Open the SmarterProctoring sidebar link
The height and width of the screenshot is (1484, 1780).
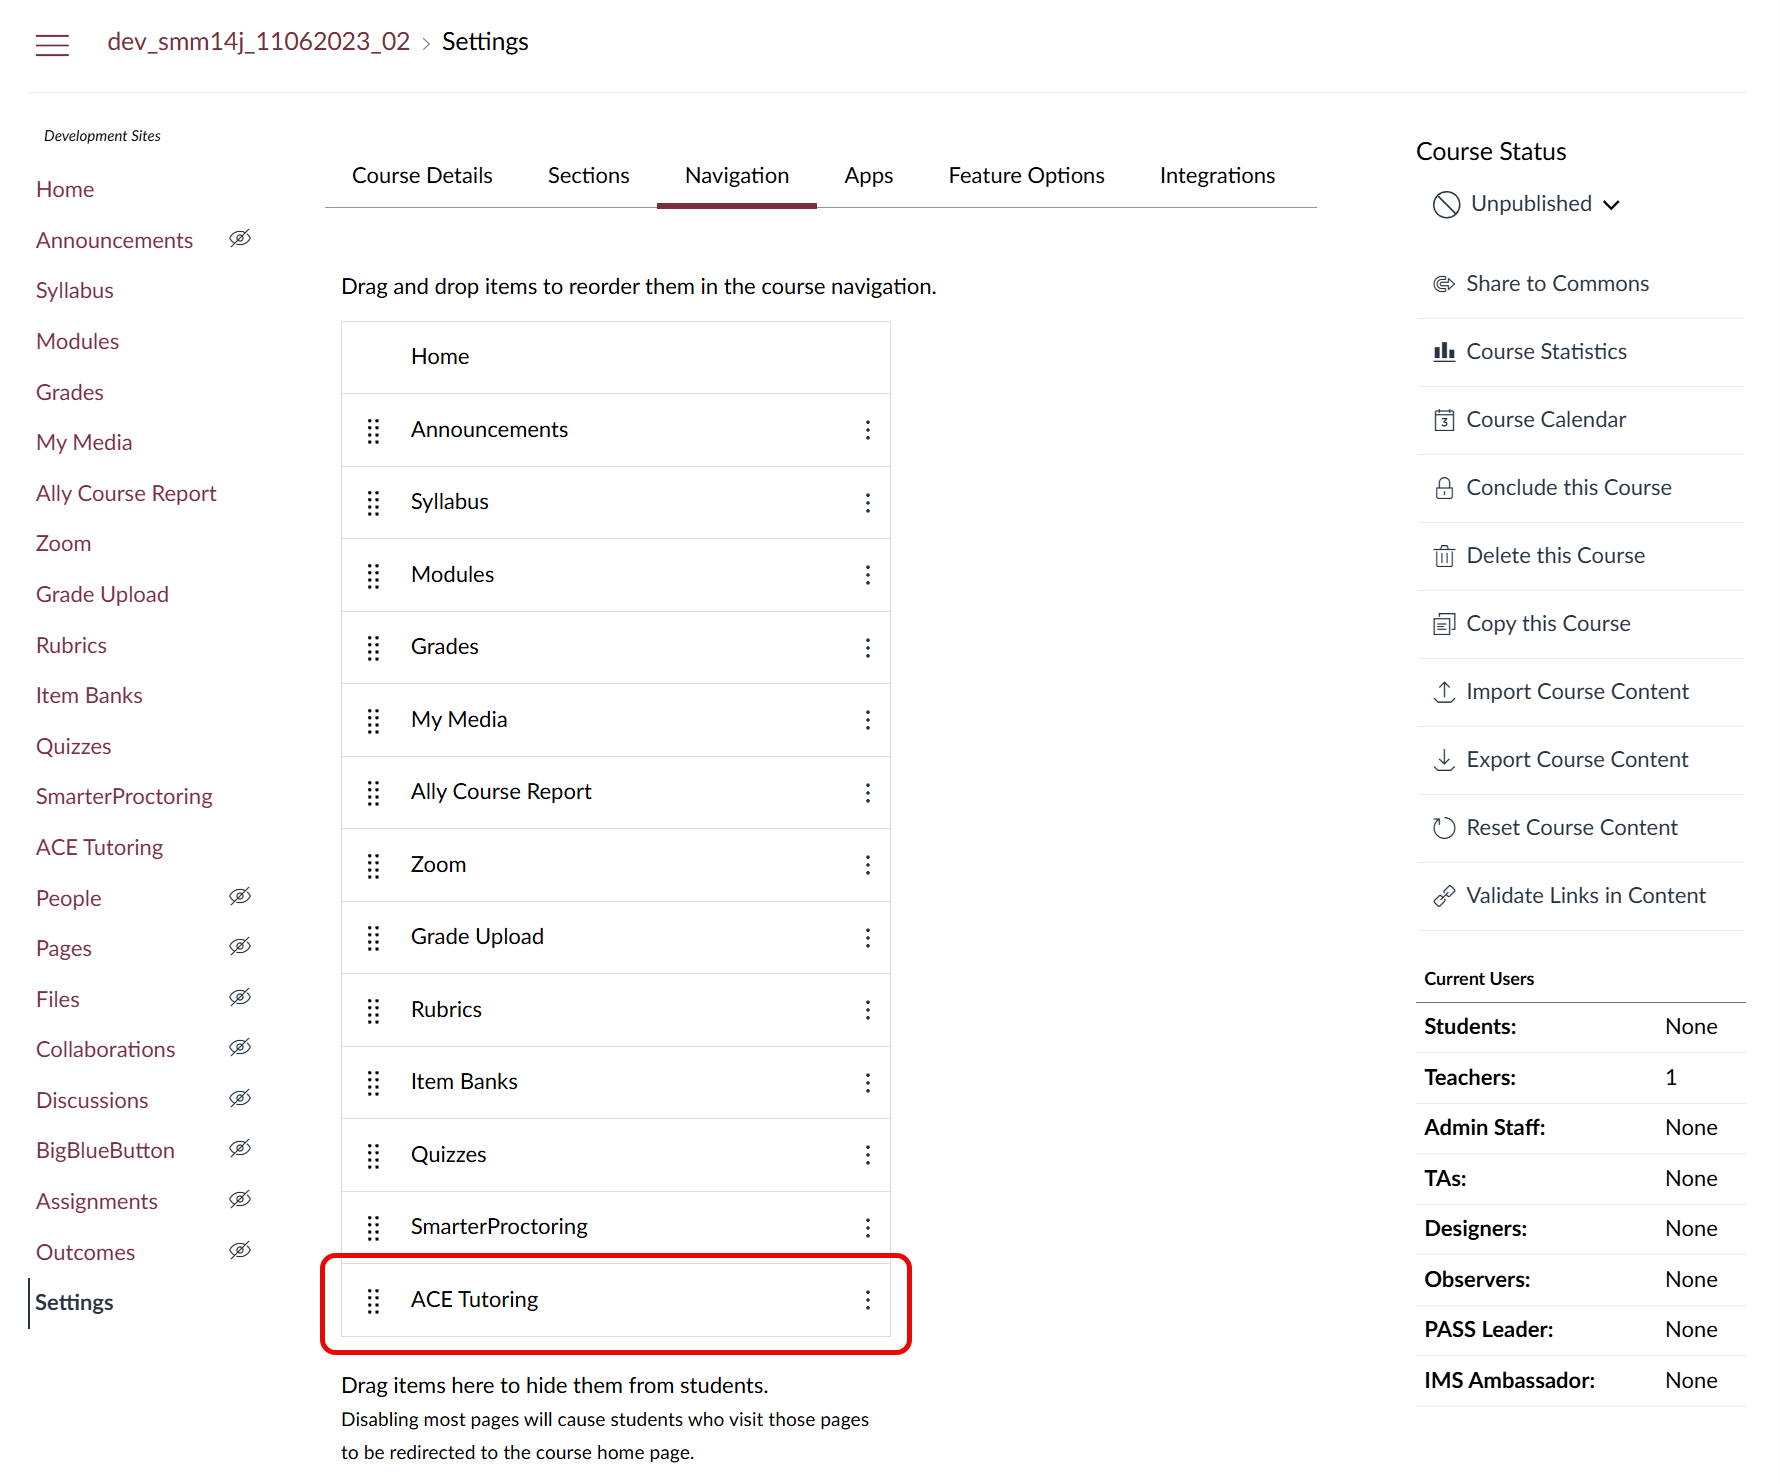click(x=124, y=797)
